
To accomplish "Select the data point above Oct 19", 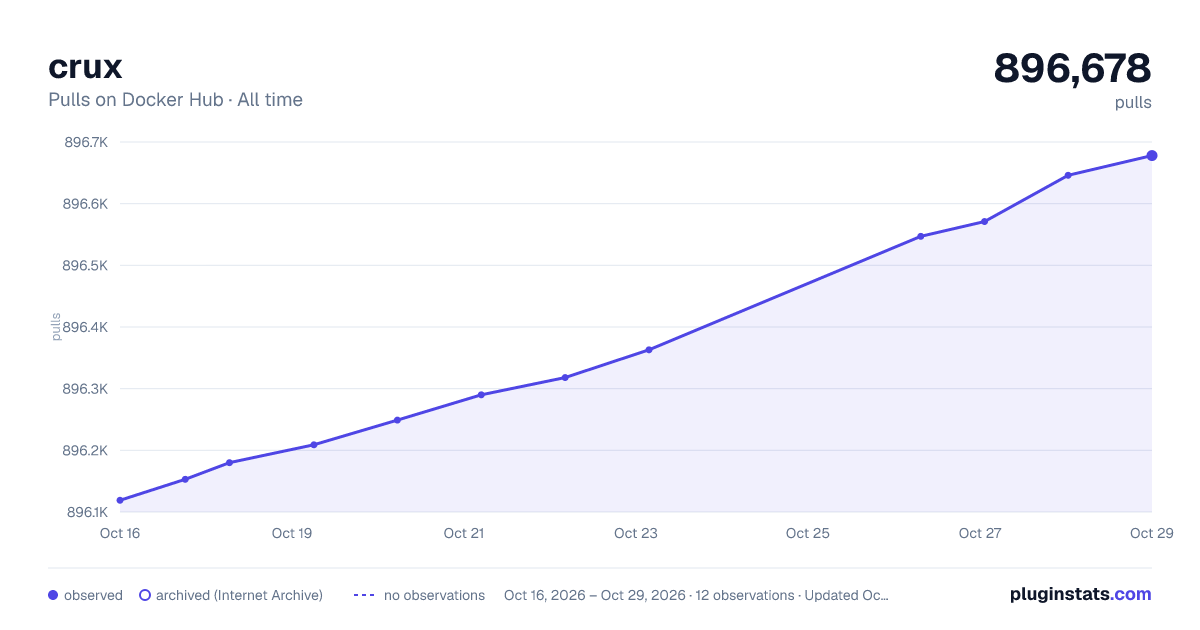I will [314, 445].
